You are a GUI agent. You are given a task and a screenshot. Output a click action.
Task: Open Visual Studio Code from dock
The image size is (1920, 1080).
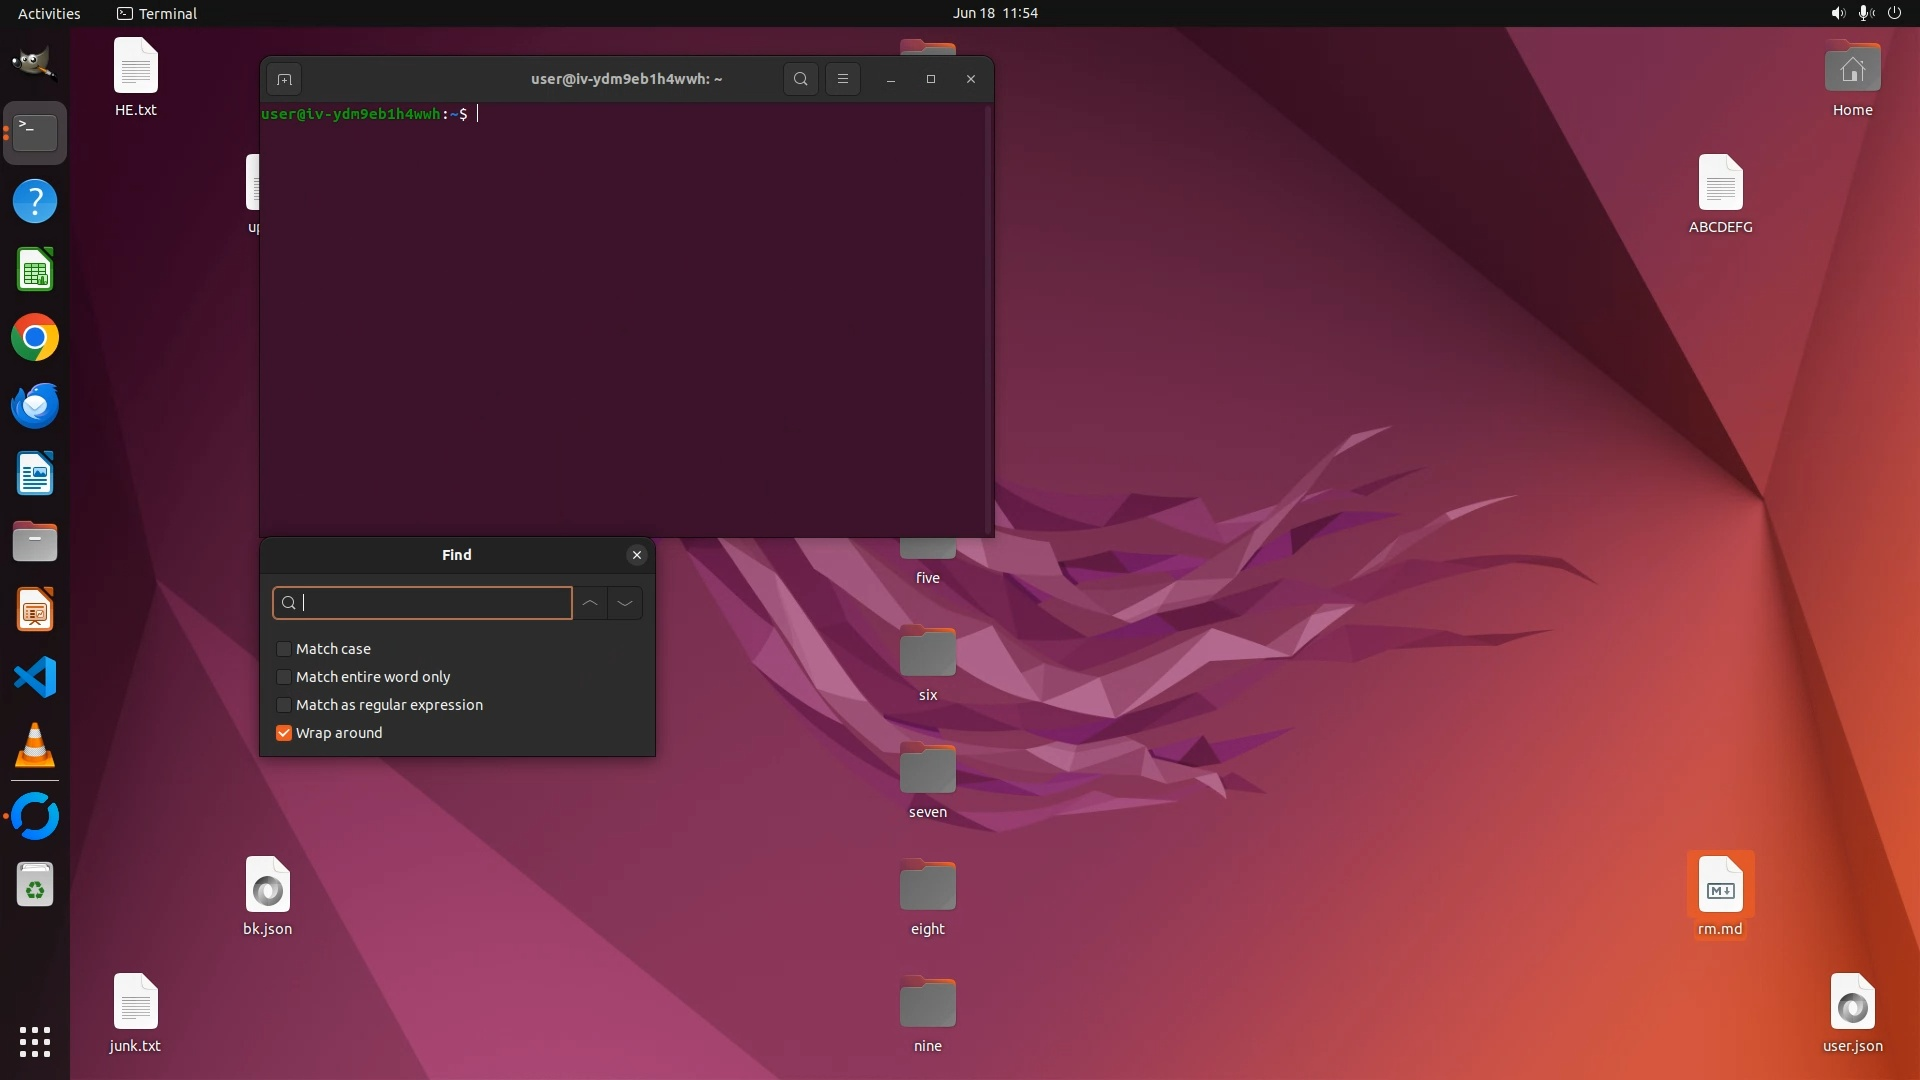[x=35, y=678]
